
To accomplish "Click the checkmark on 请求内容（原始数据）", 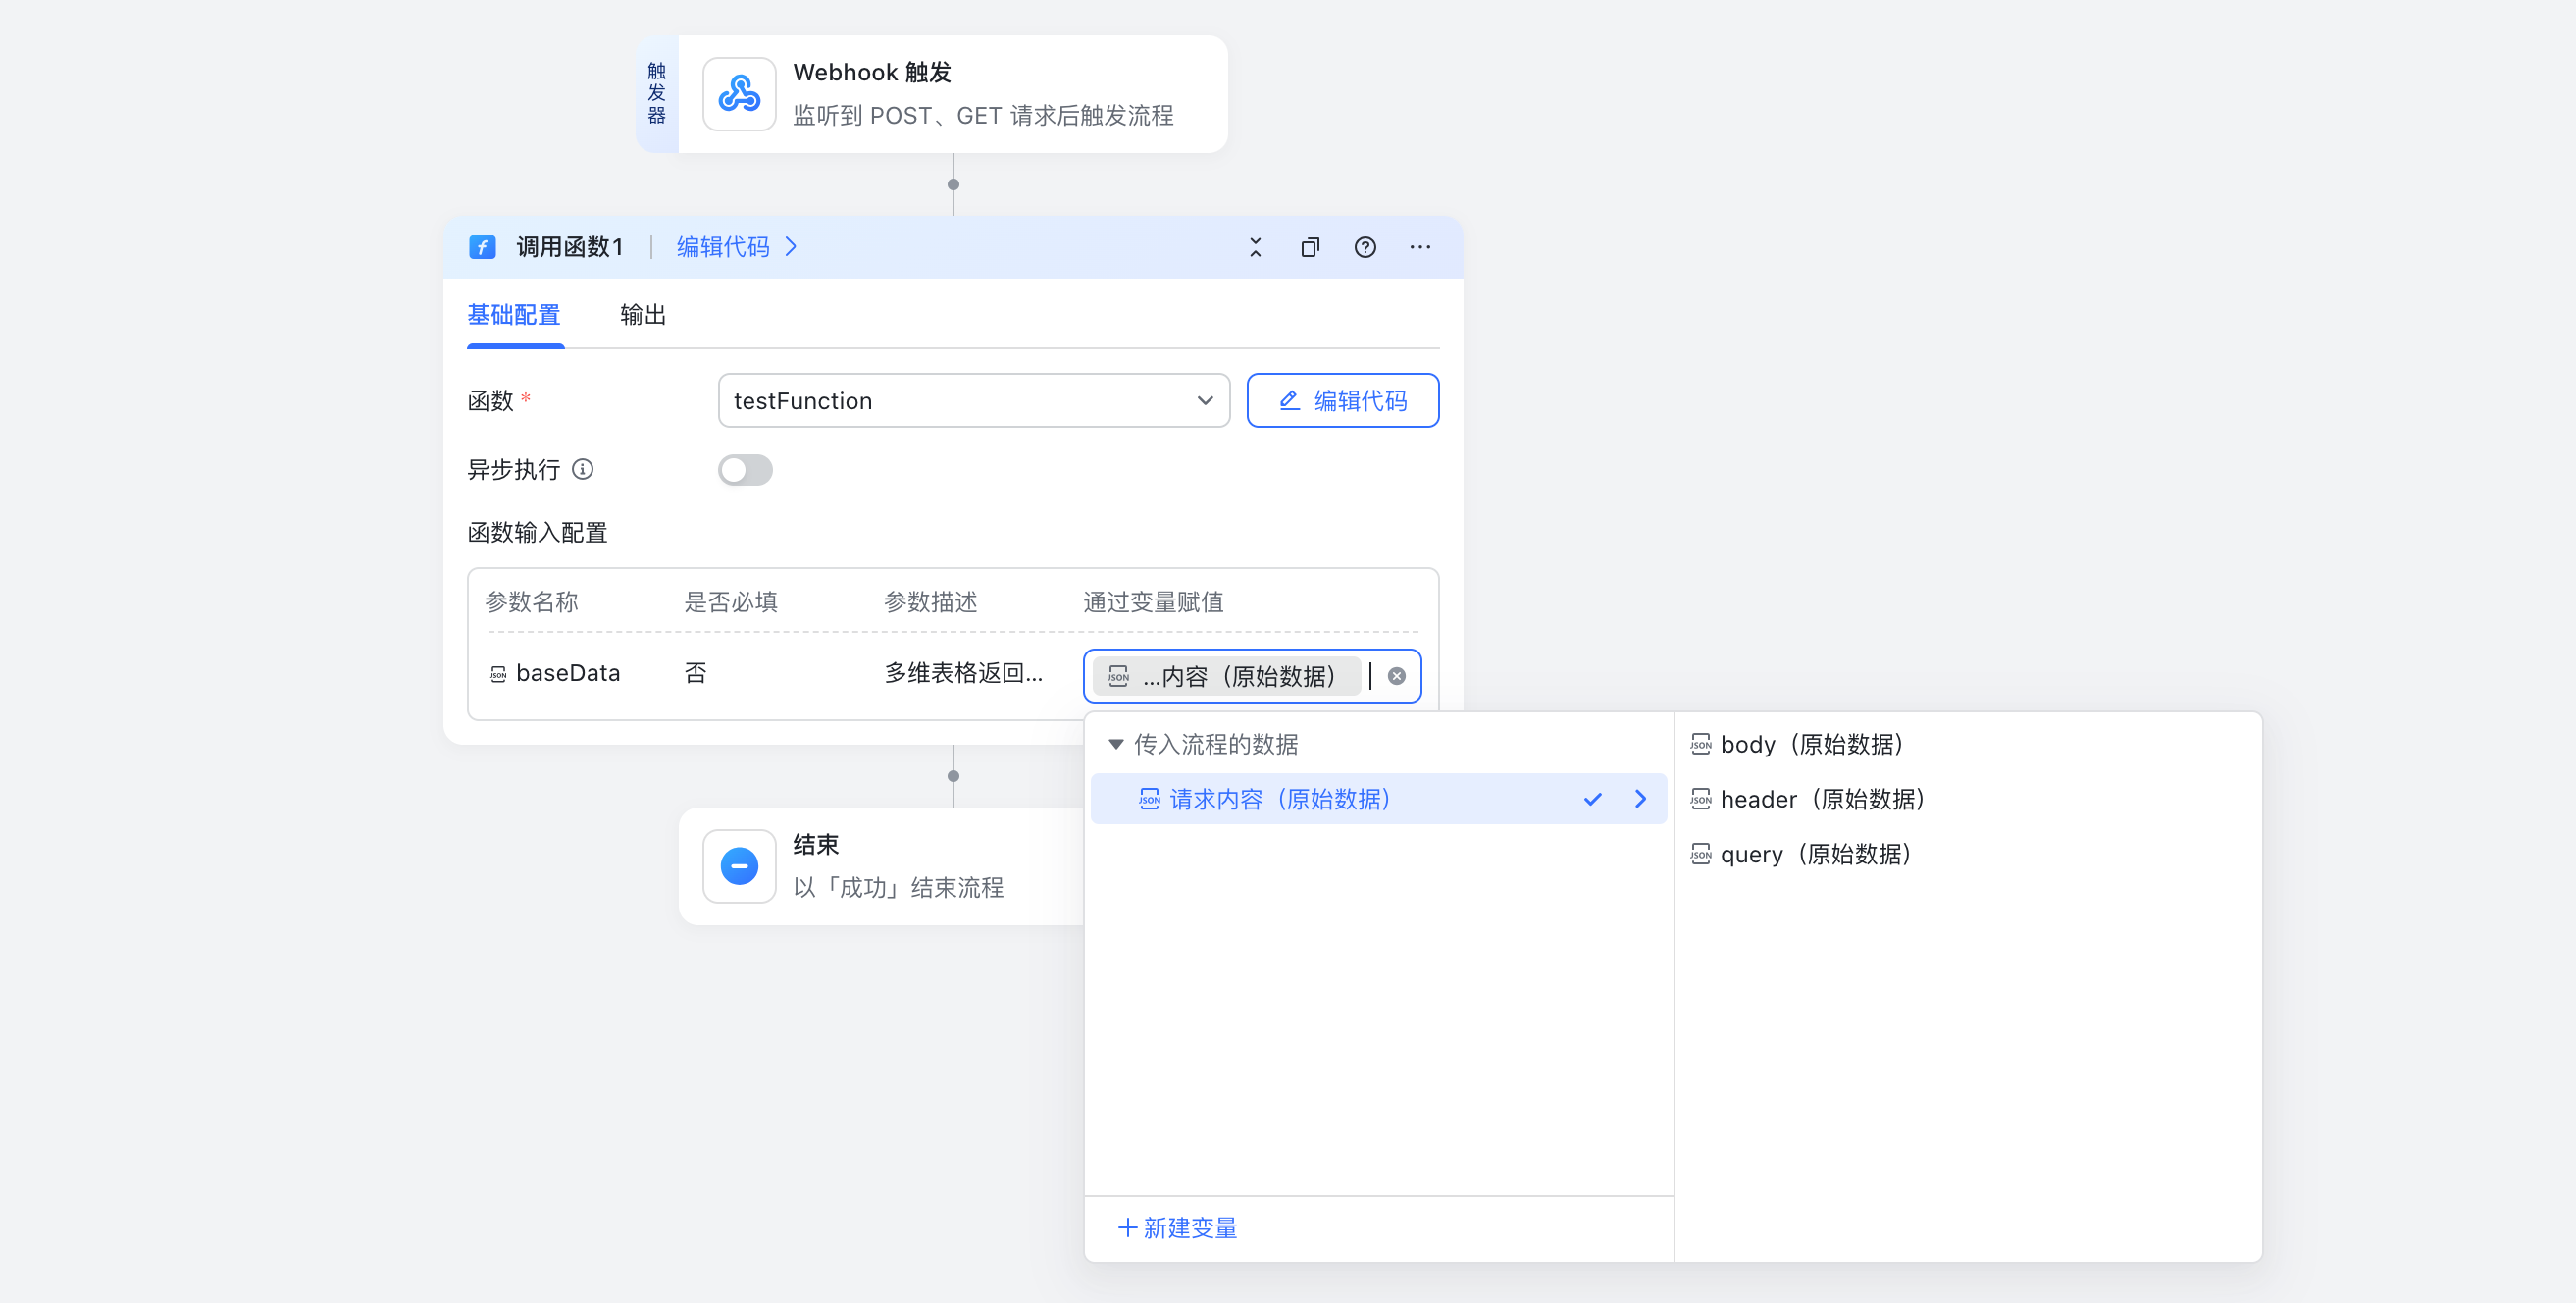I will 1592,799.
